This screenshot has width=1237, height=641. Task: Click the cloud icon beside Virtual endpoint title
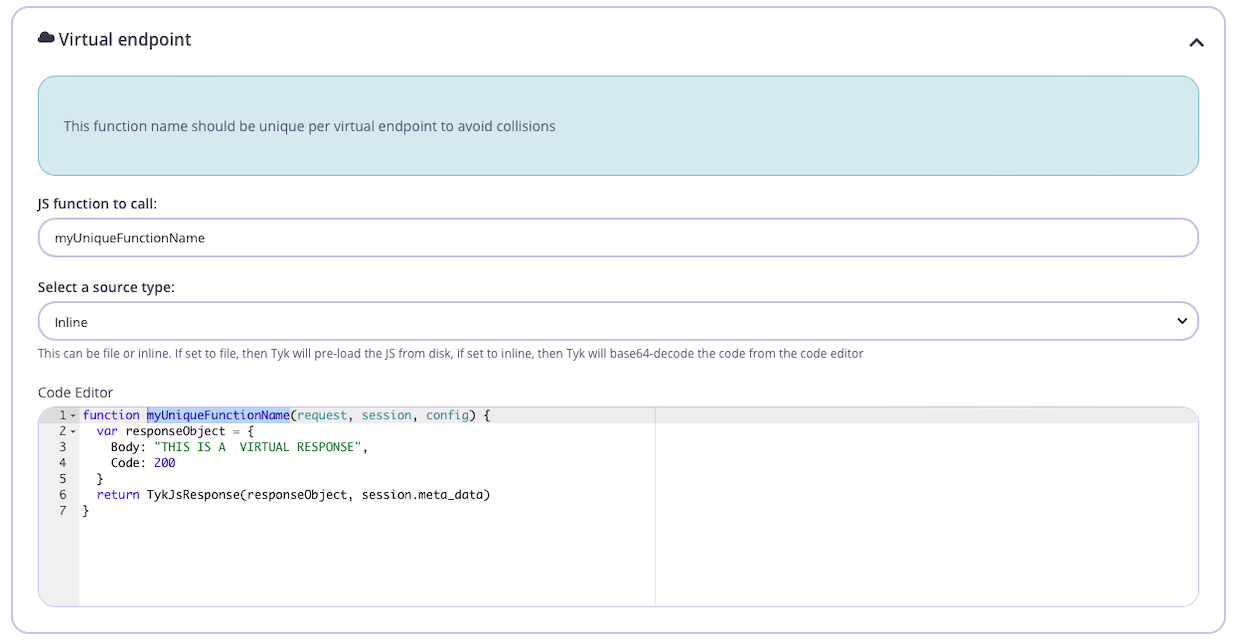(45, 38)
